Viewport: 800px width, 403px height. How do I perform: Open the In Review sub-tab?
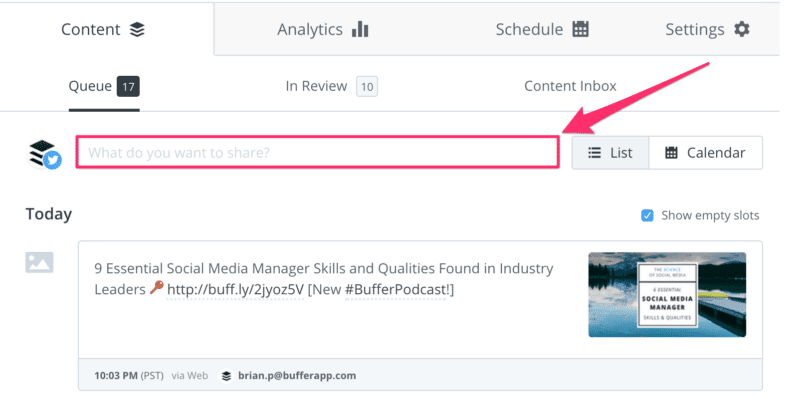(x=331, y=86)
